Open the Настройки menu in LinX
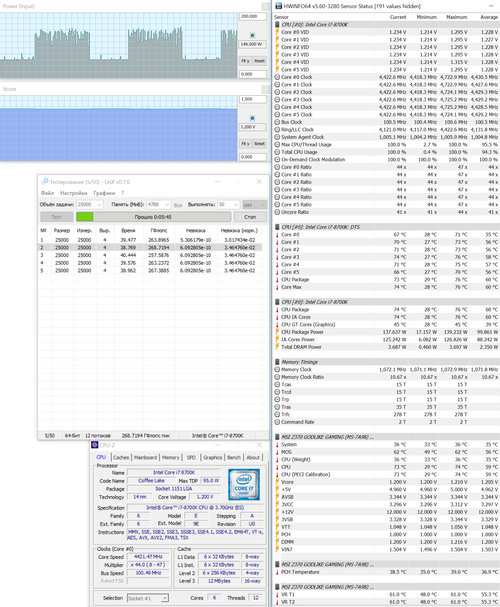This screenshot has width=500, height=607. (x=74, y=193)
